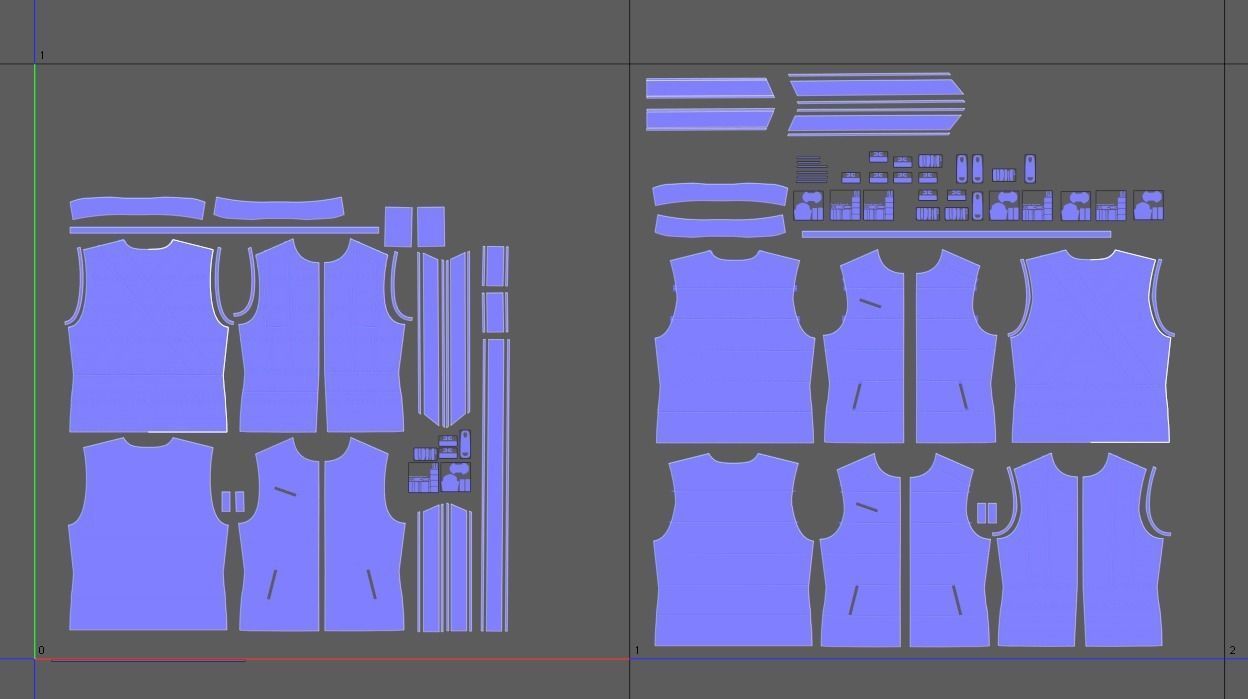Image resolution: width=1248 pixels, height=699 pixels.
Task: Select the upper curved band in the right tile
Action: click(x=719, y=194)
